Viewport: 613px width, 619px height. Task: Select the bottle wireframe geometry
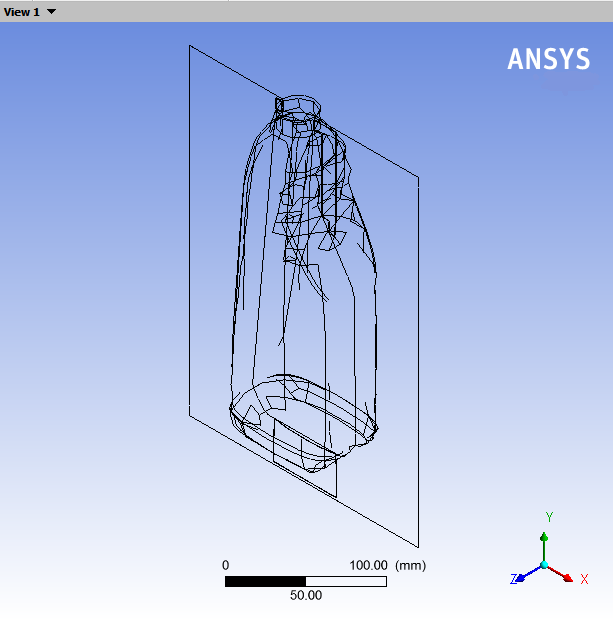tap(304, 284)
